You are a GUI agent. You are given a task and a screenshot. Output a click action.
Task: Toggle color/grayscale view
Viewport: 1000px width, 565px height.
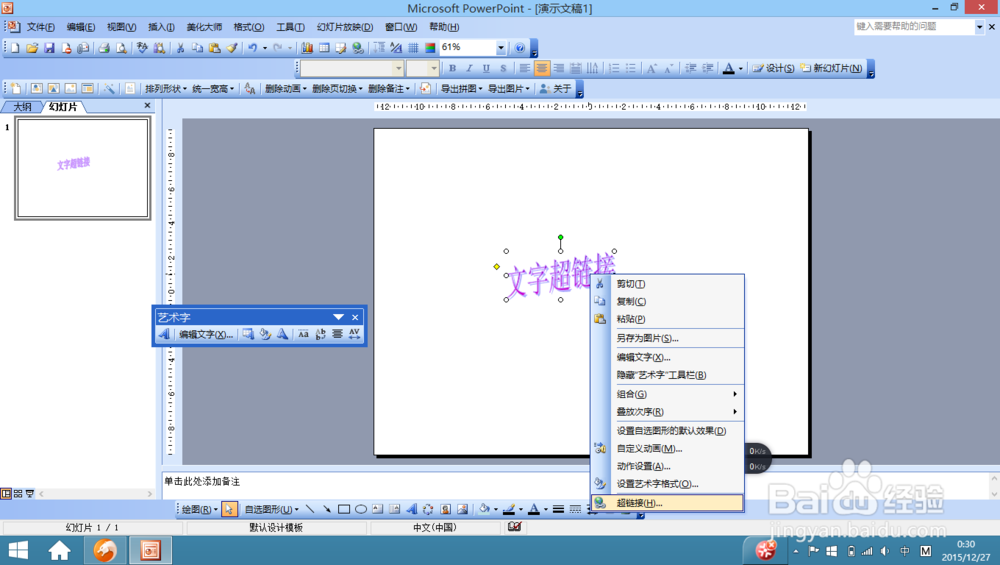coord(430,48)
